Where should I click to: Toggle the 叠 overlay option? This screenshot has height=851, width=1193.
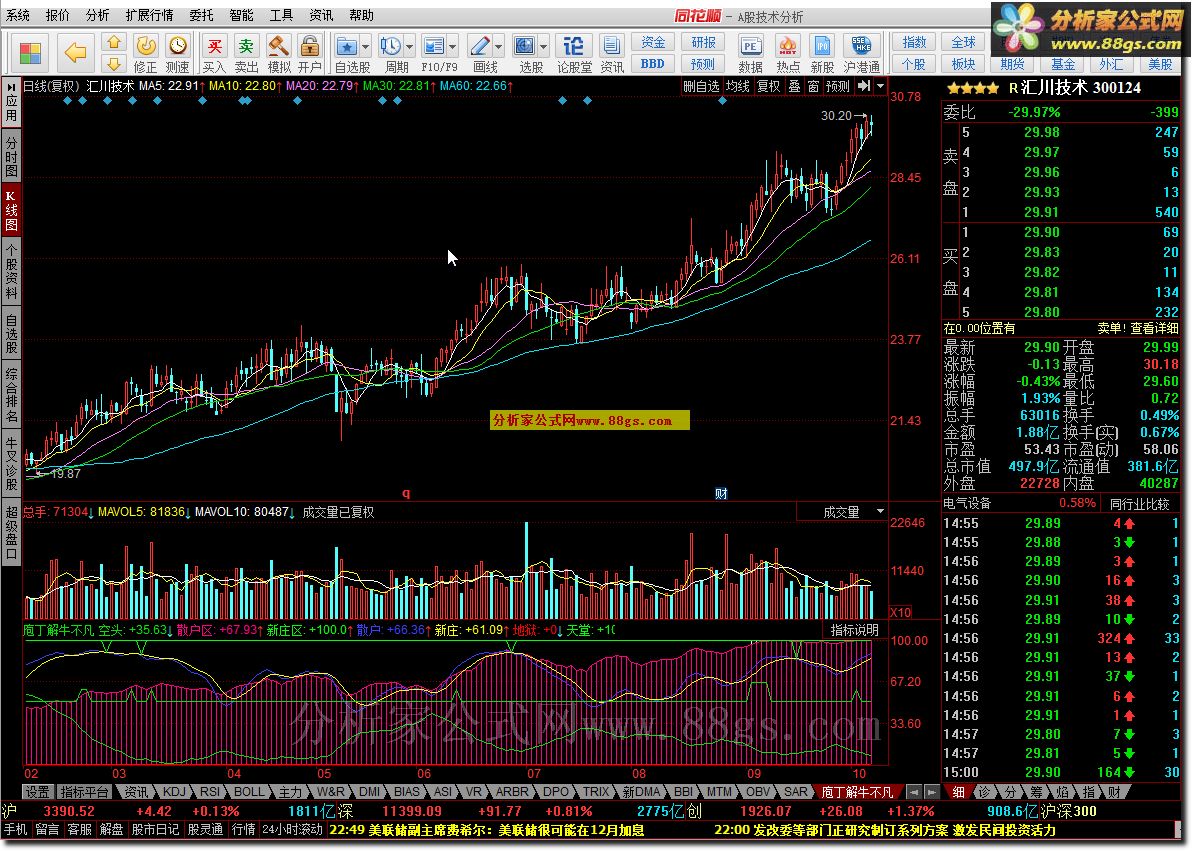(x=794, y=86)
